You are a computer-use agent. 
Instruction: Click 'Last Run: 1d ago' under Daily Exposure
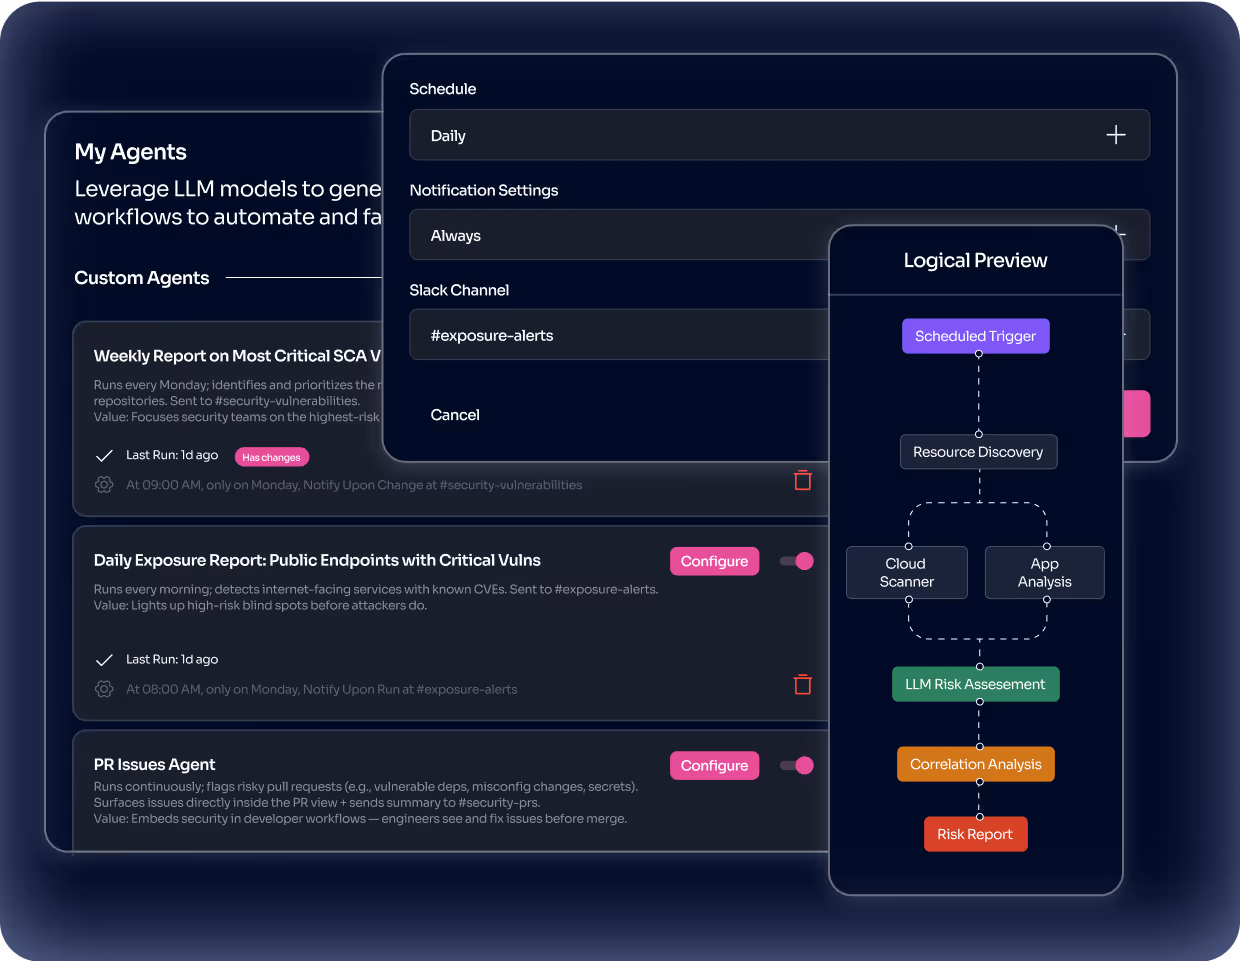(172, 659)
